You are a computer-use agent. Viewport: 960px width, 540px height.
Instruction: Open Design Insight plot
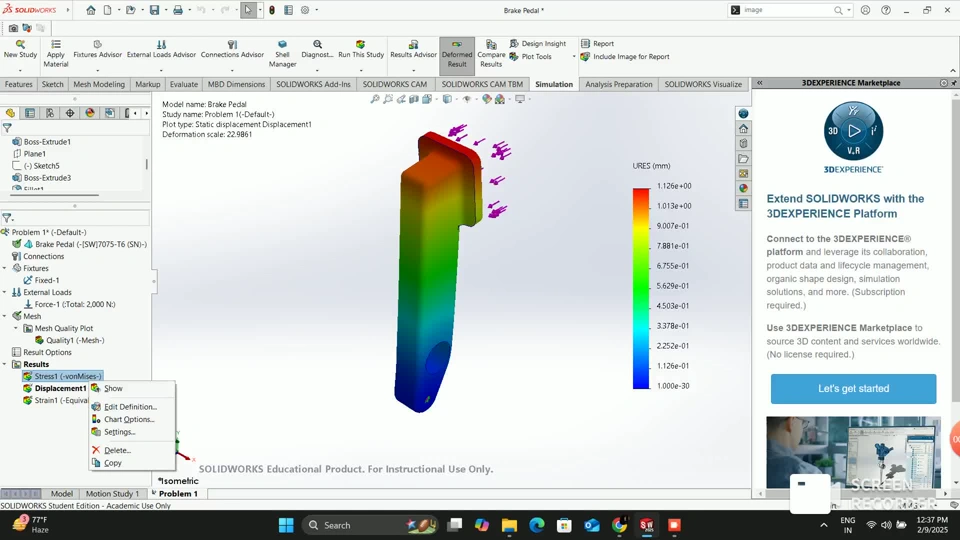click(x=538, y=43)
